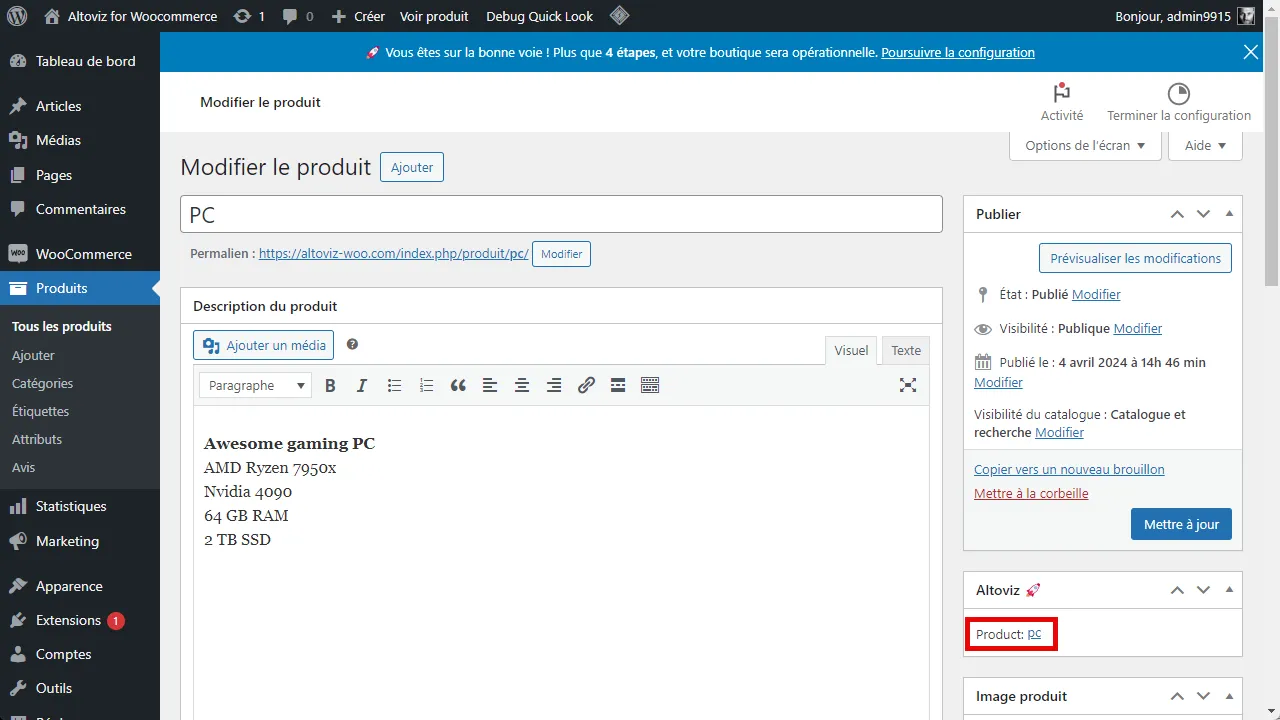Align text right in editor
The width and height of the screenshot is (1280, 720).
click(x=554, y=385)
